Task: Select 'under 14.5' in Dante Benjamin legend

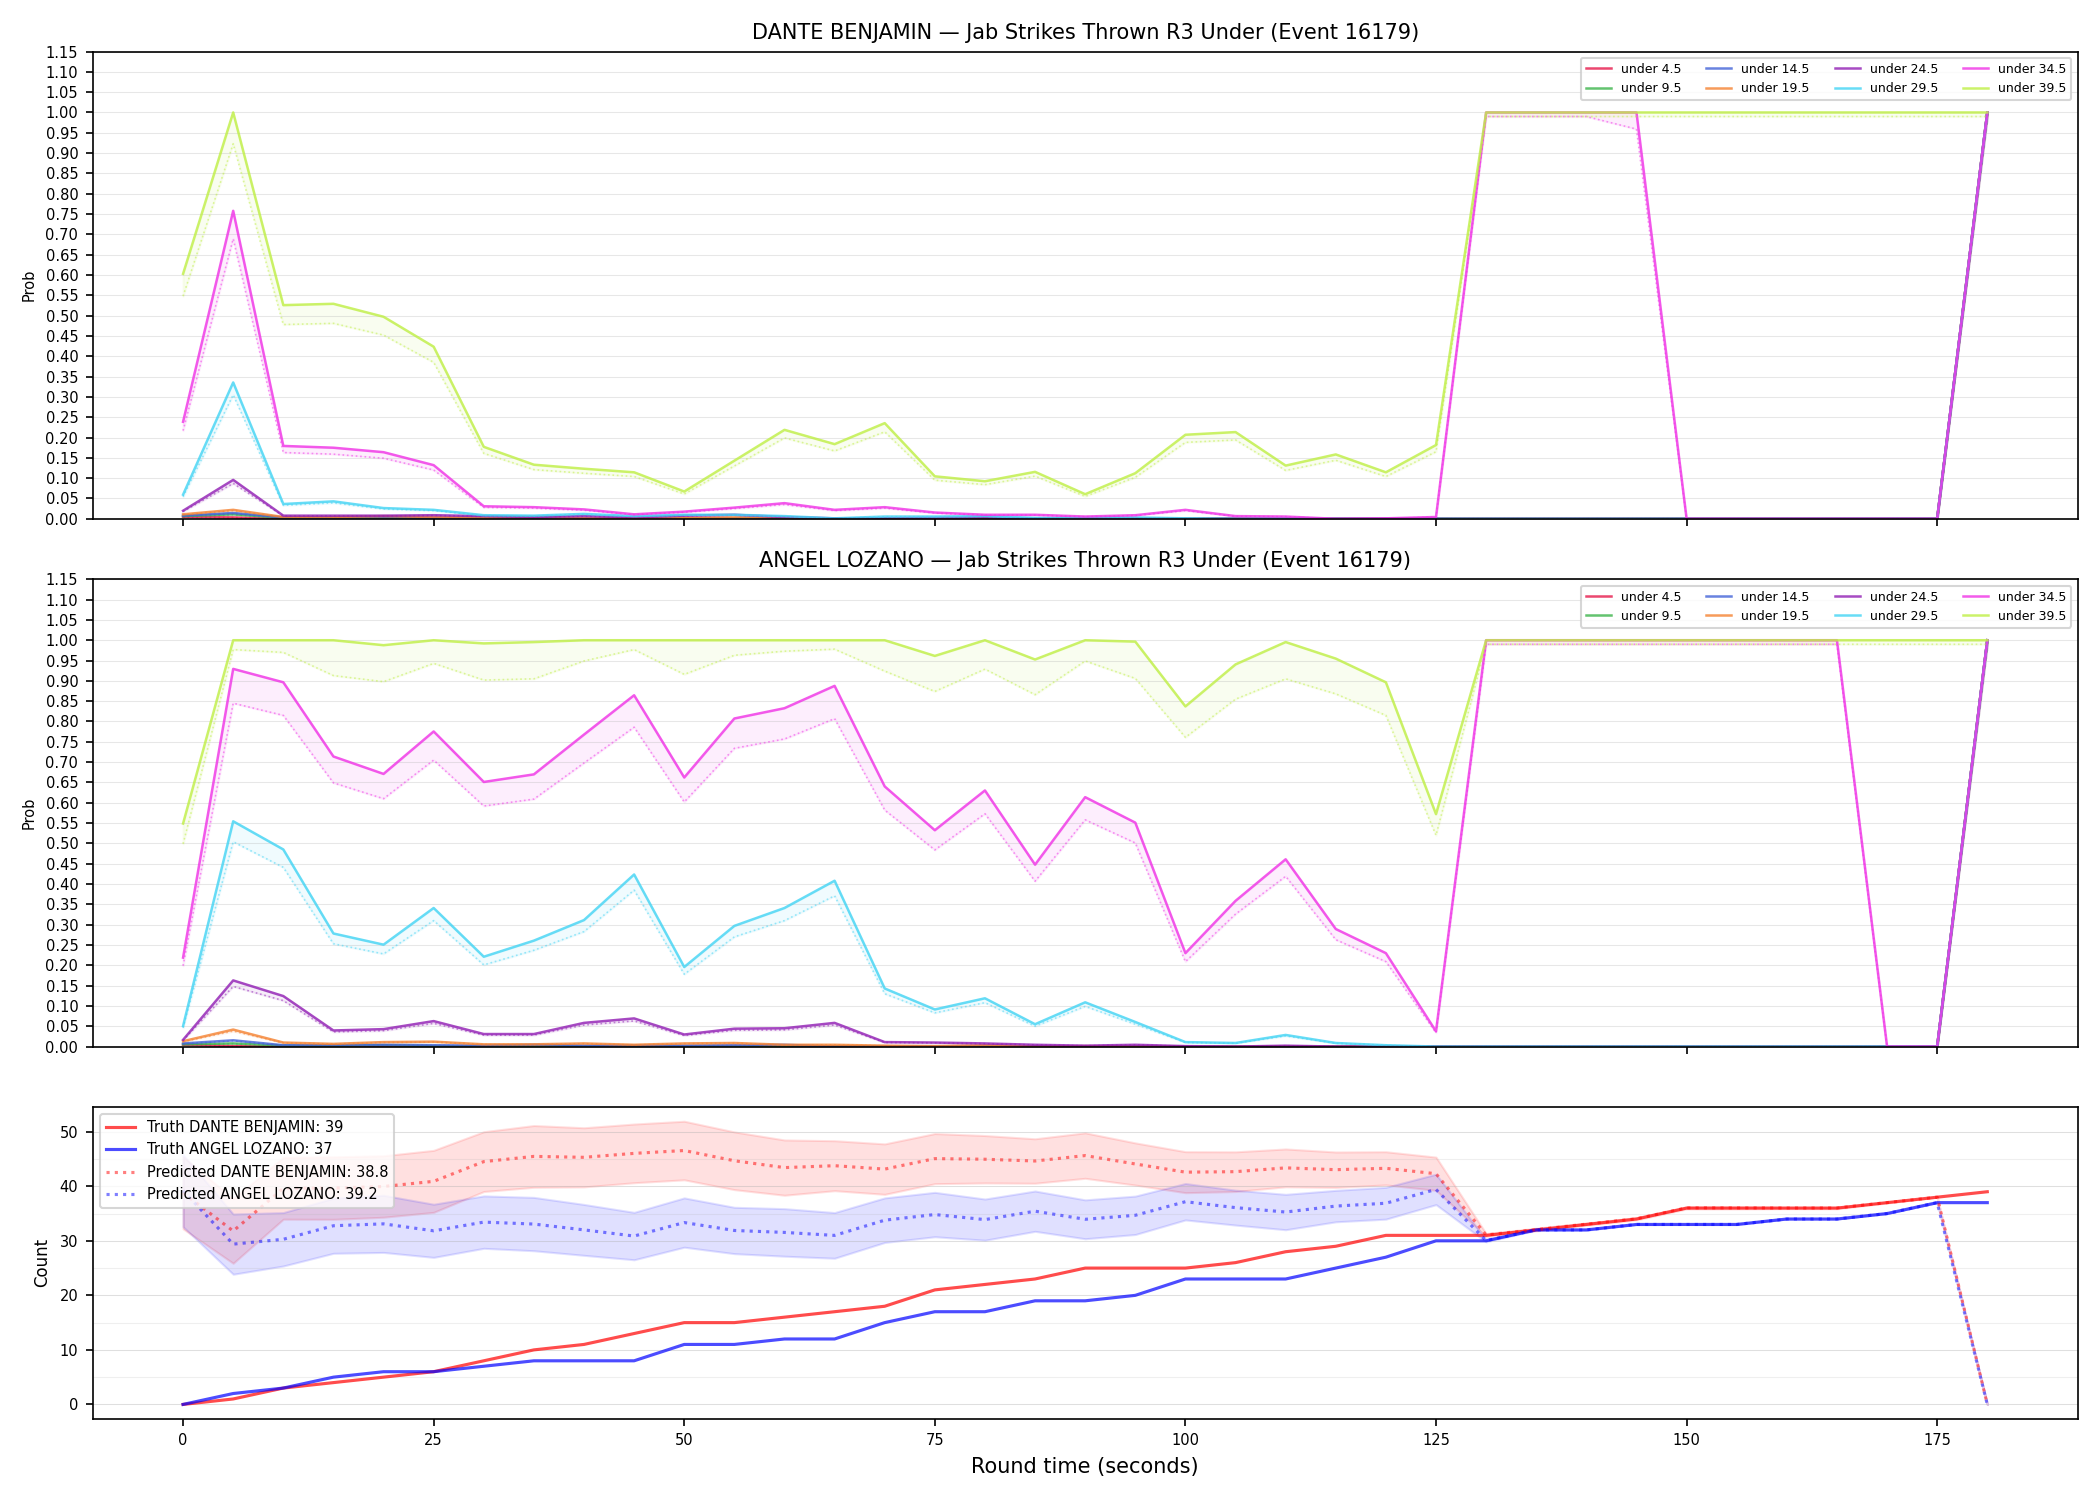Action: tap(1775, 69)
